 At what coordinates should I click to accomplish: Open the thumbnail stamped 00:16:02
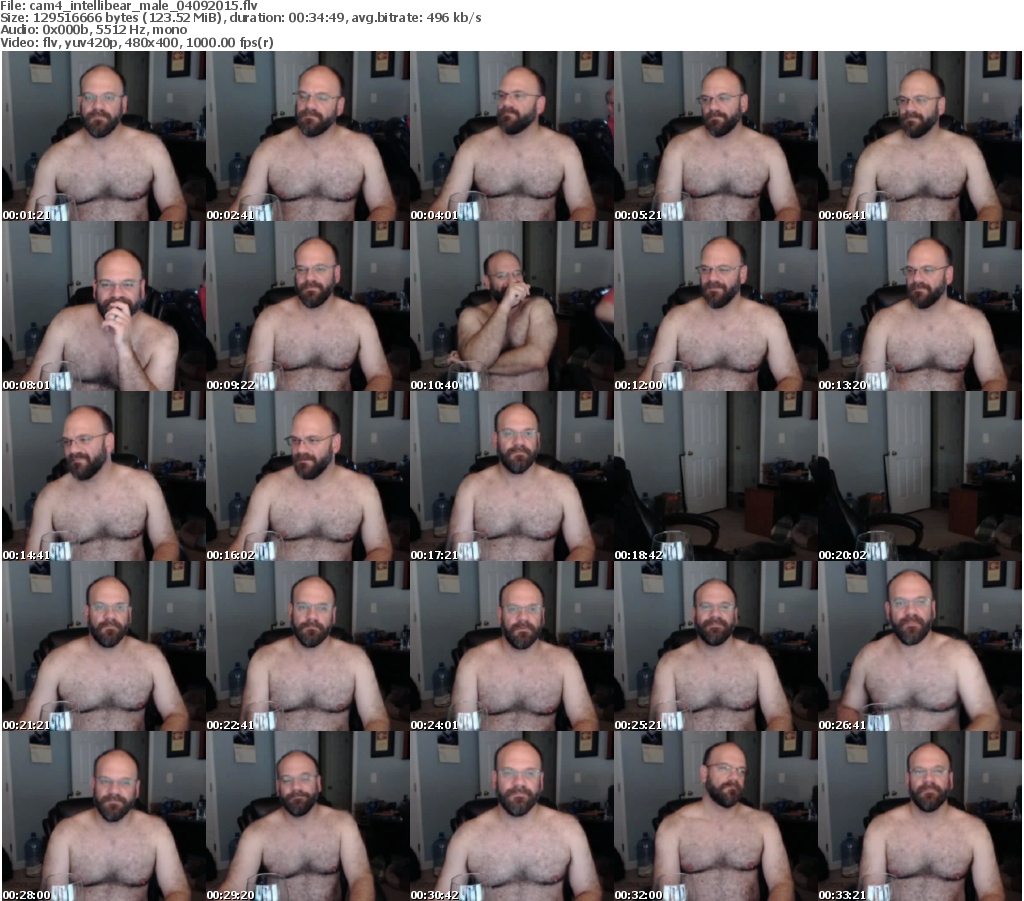coord(308,476)
